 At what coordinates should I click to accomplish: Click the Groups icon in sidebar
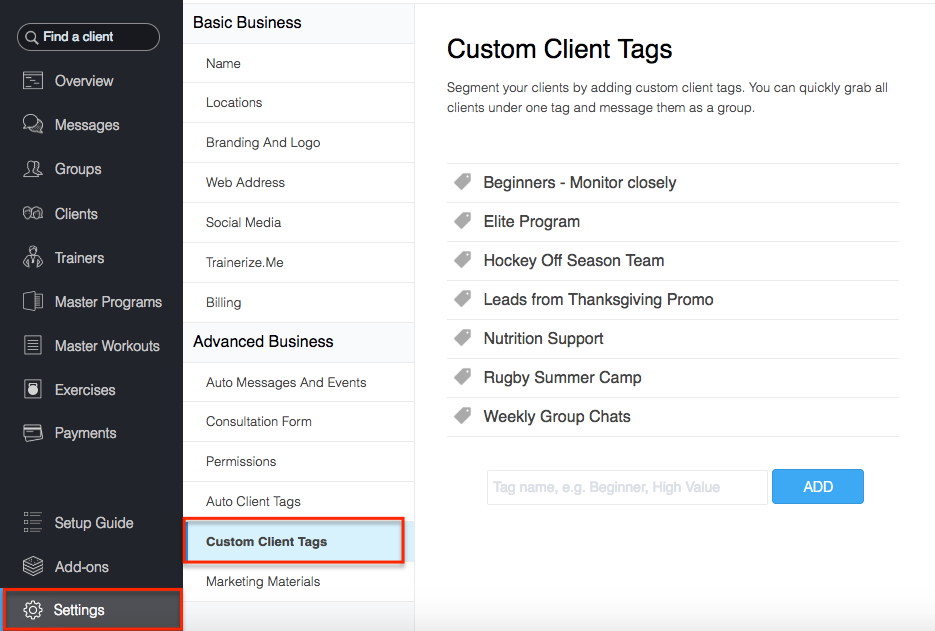pyautogui.click(x=33, y=169)
